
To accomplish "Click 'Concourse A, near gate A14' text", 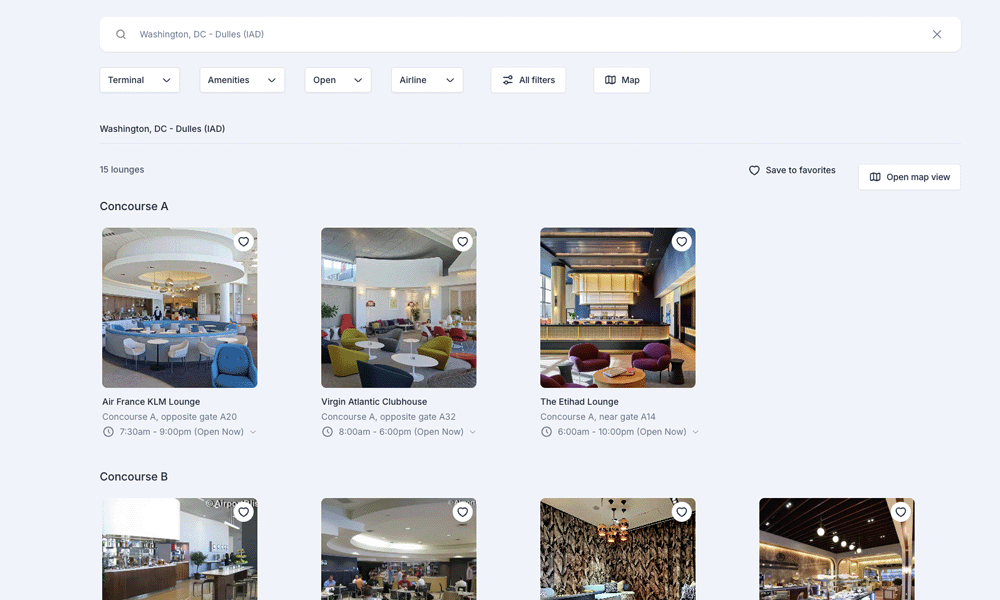I will tap(598, 417).
